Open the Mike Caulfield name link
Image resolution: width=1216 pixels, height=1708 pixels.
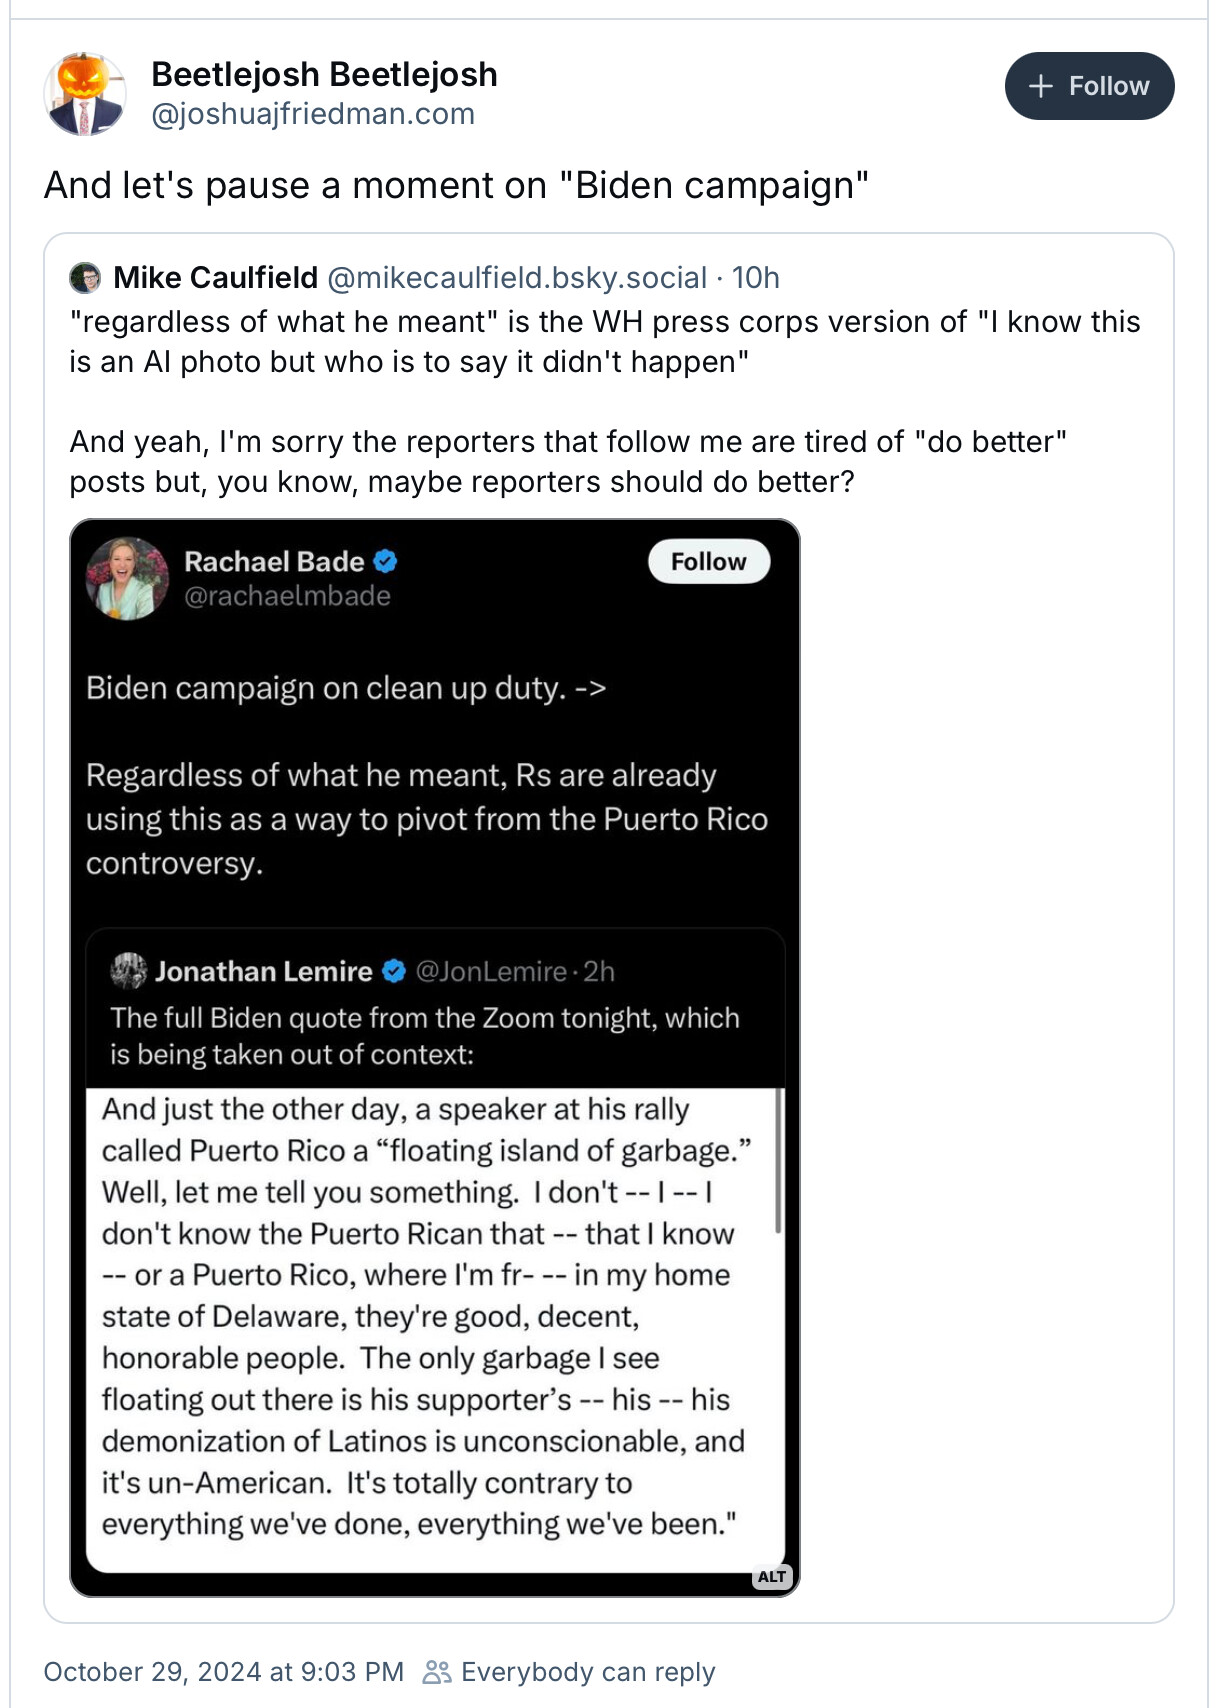tap(215, 277)
